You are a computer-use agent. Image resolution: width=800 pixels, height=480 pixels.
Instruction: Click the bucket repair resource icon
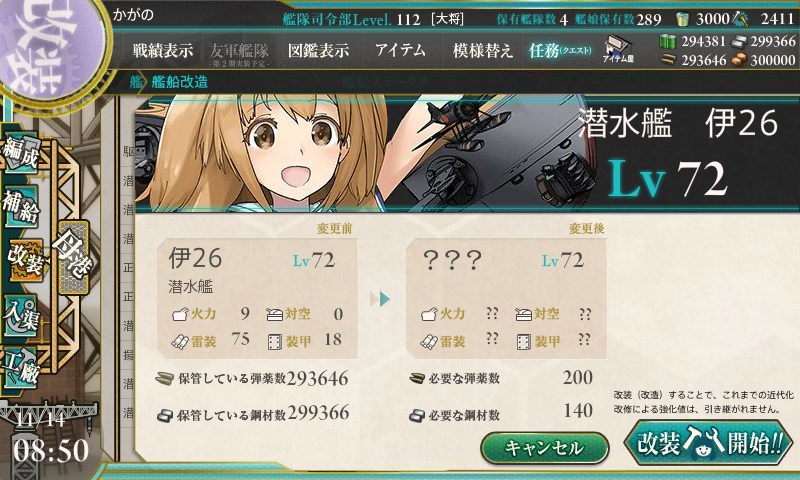coord(682,19)
